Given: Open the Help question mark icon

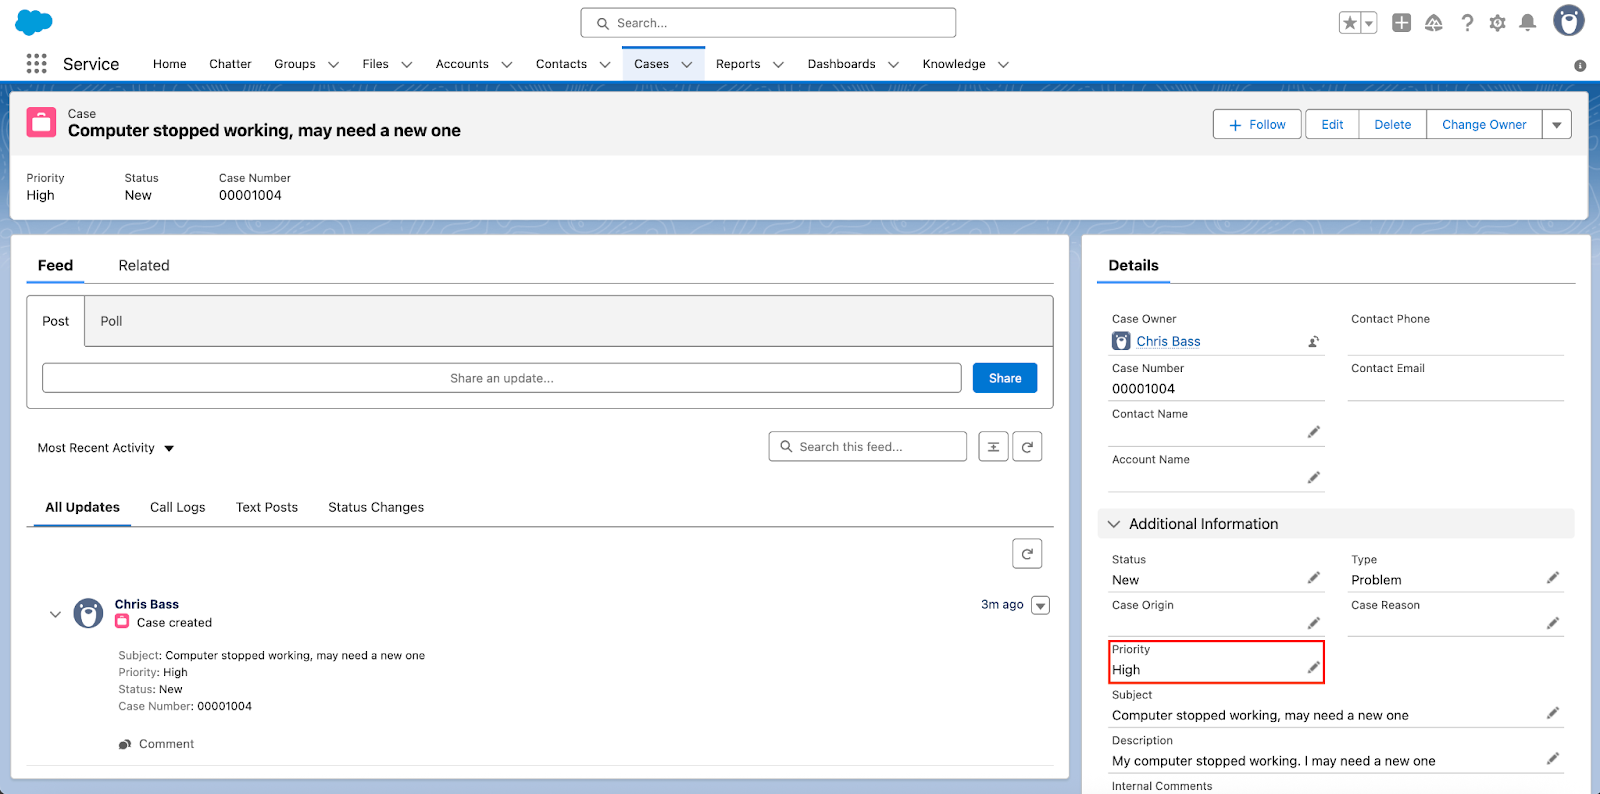Looking at the screenshot, I should click(1467, 23).
